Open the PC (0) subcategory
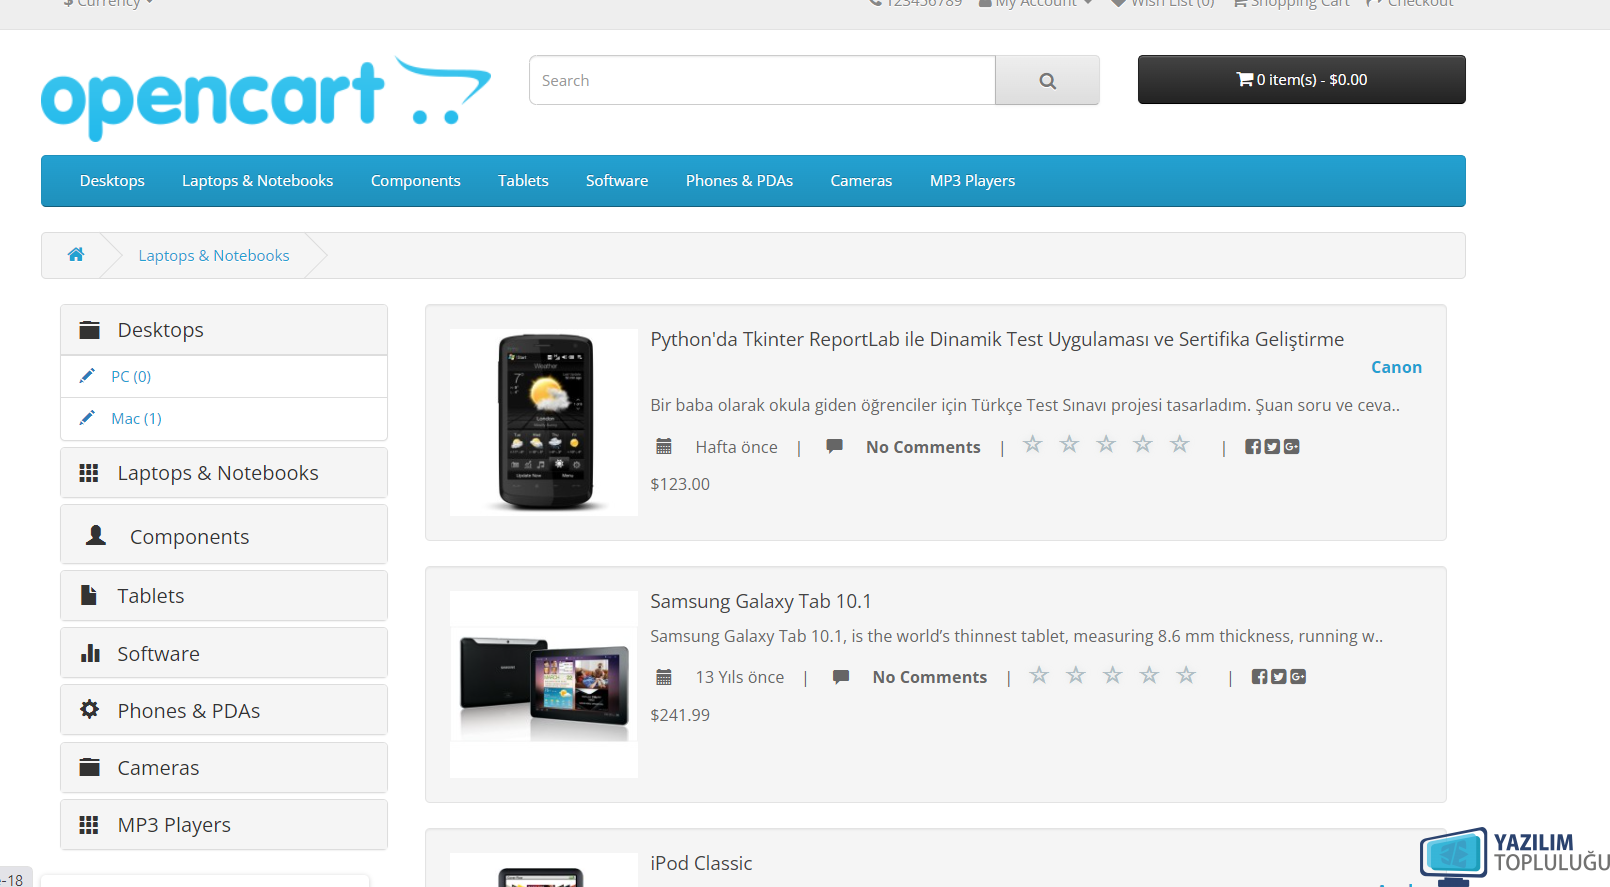The width and height of the screenshot is (1610, 887). [x=131, y=377]
